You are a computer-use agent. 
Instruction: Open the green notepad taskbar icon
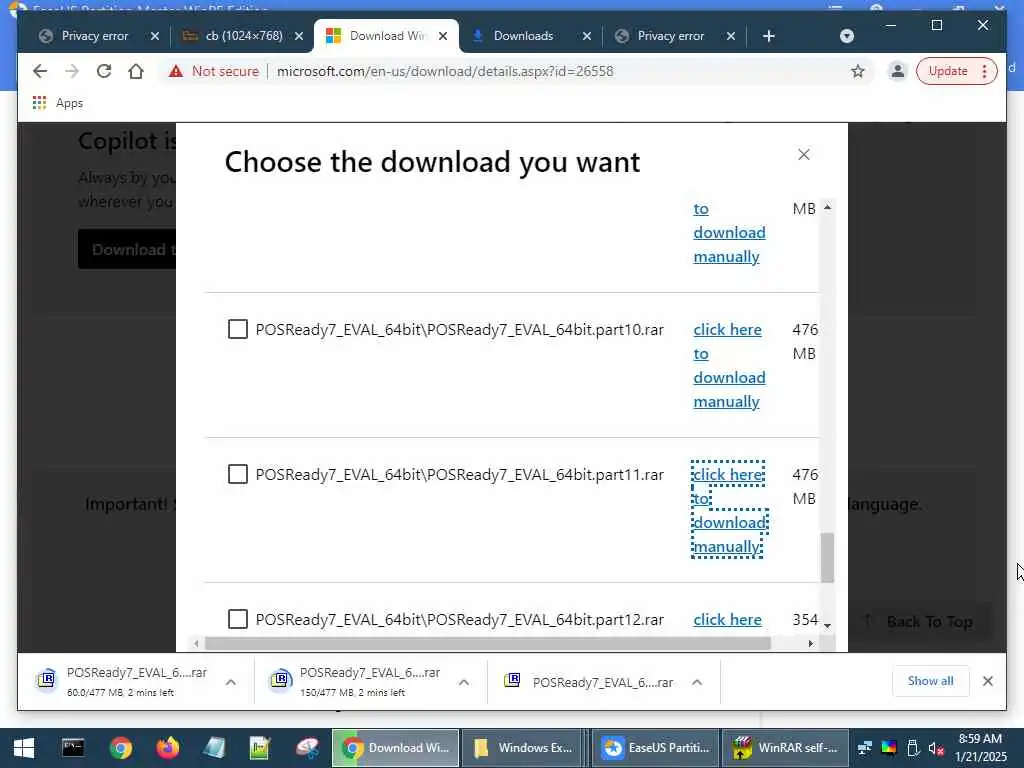[260, 748]
